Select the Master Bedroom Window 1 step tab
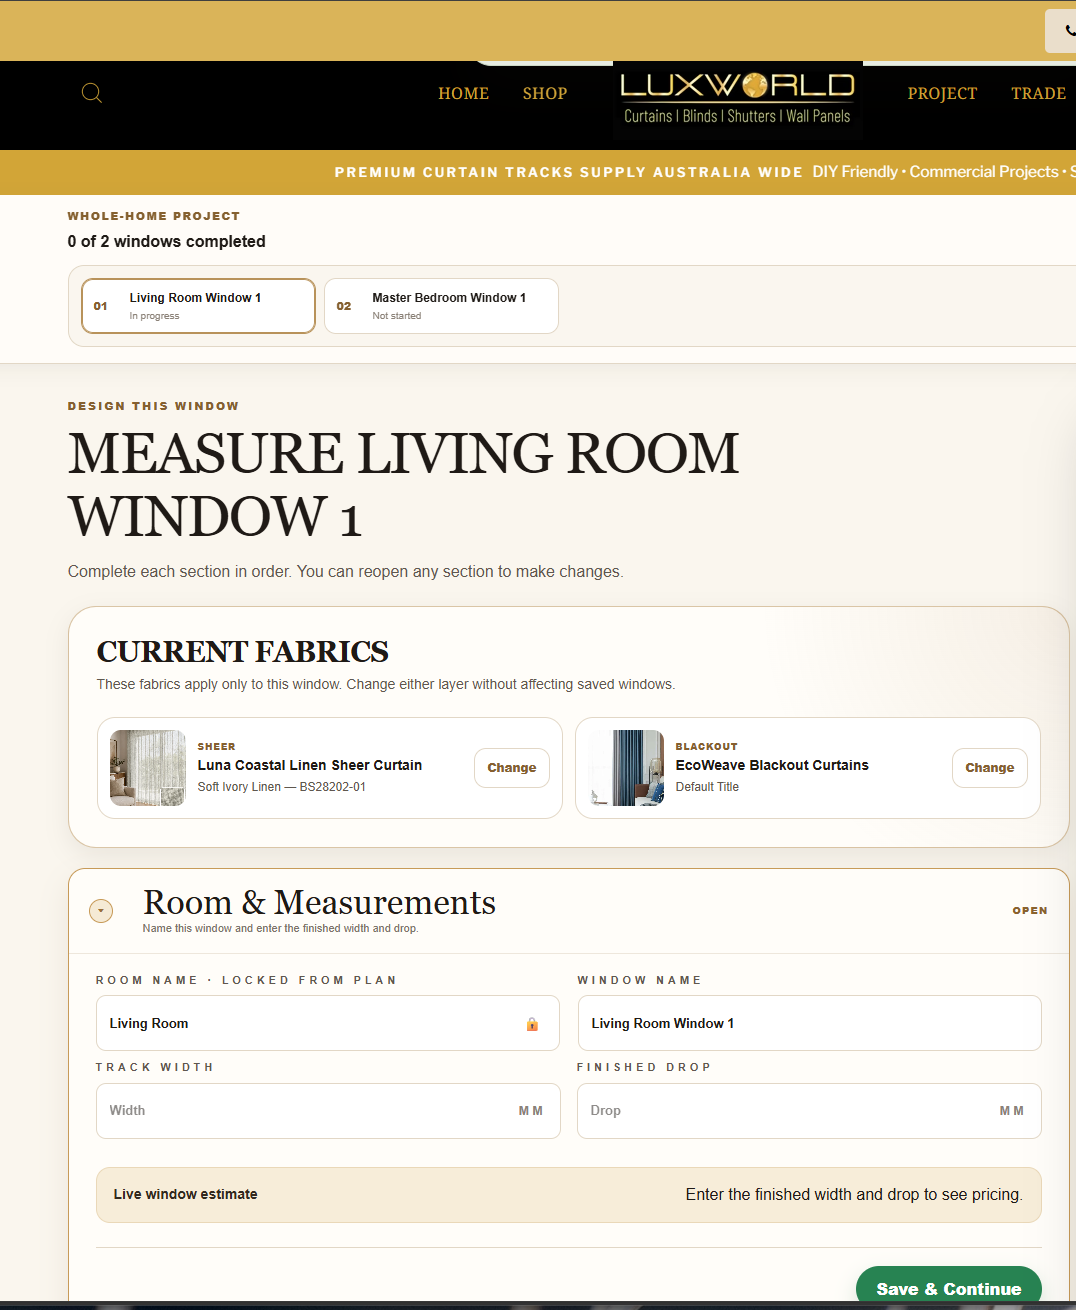Screen dimensions: 1076x1310 tap(441, 306)
